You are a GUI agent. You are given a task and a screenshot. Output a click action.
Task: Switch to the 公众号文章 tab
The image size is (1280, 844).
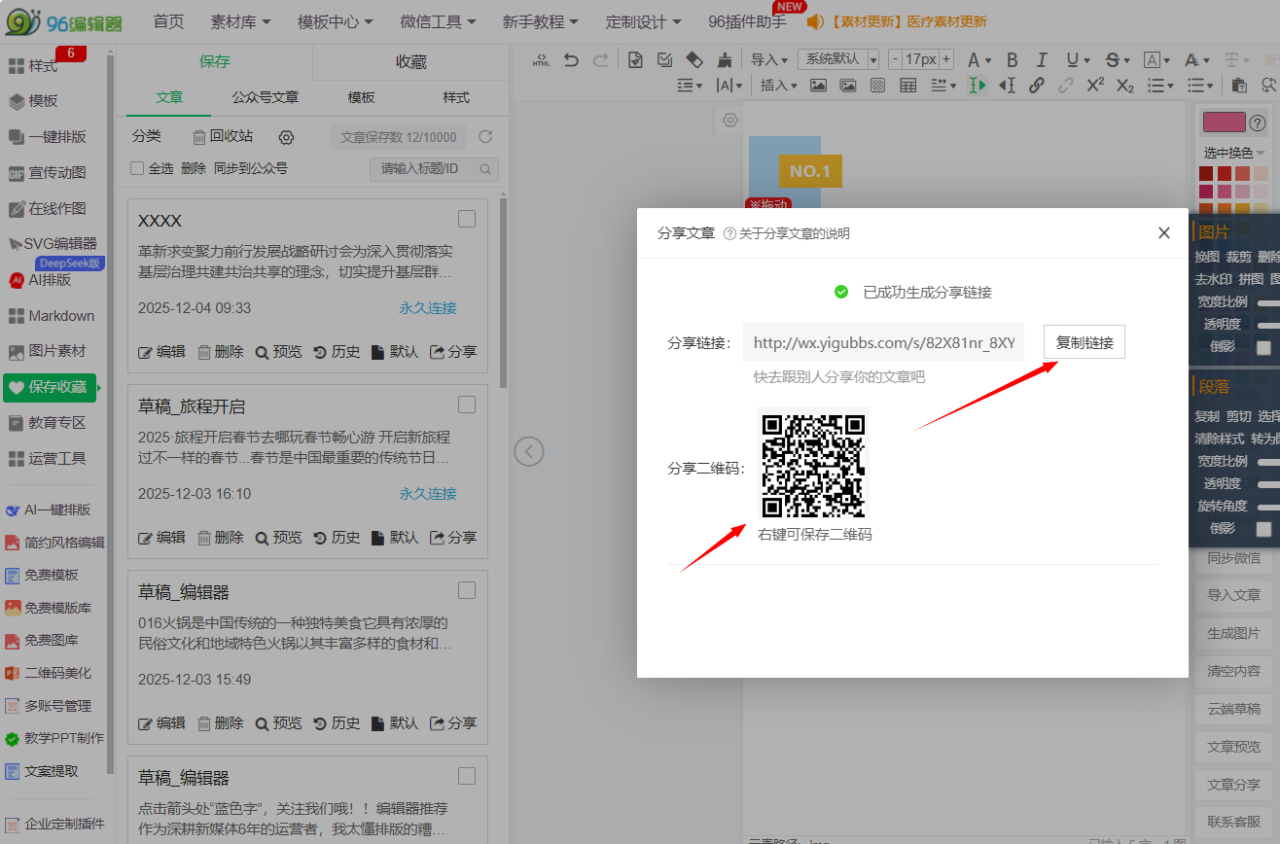click(265, 97)
